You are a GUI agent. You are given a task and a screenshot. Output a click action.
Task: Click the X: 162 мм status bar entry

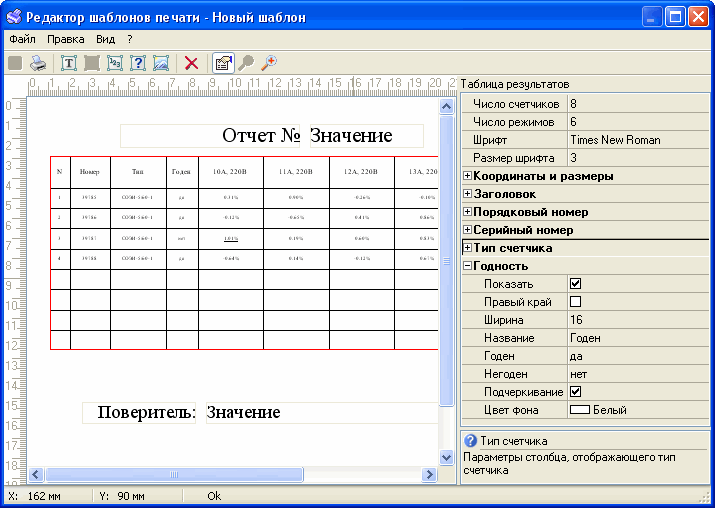pos(35,496)
